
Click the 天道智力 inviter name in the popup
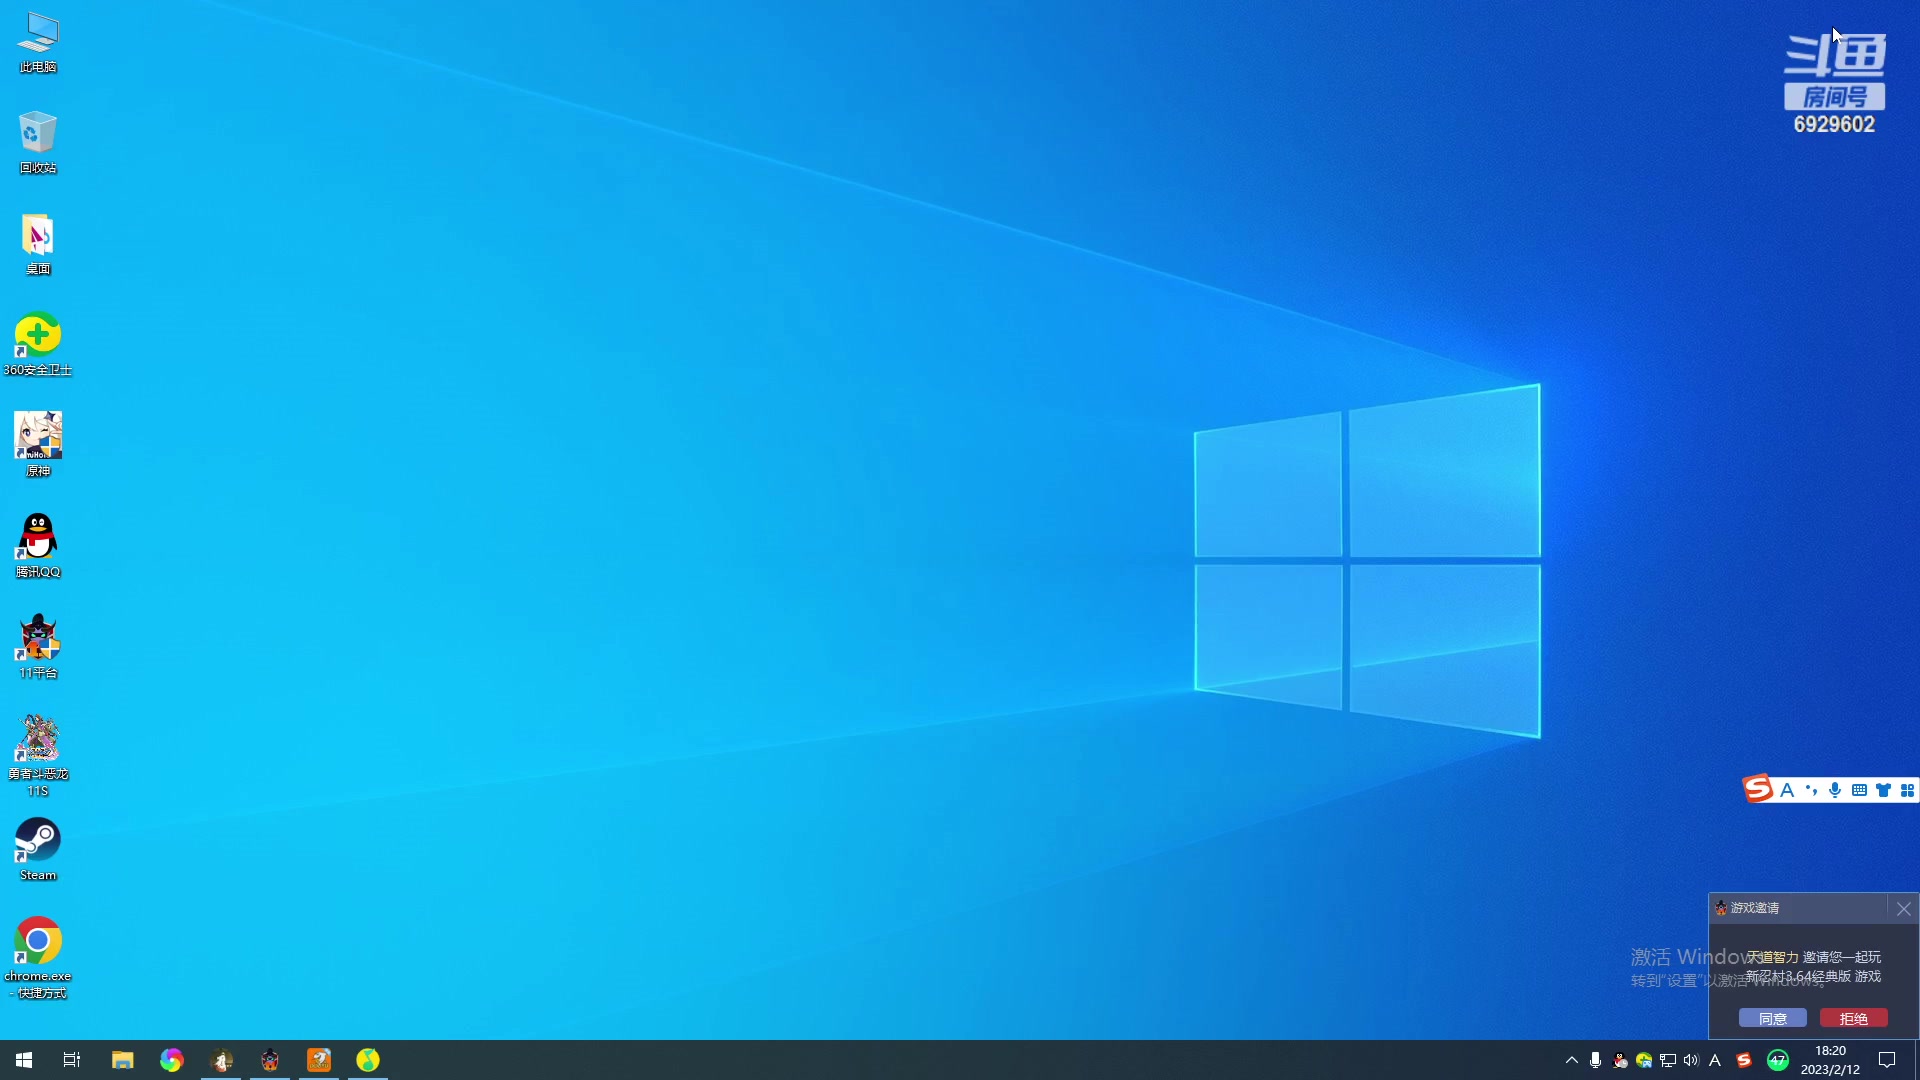click(x=1773, y=957)
